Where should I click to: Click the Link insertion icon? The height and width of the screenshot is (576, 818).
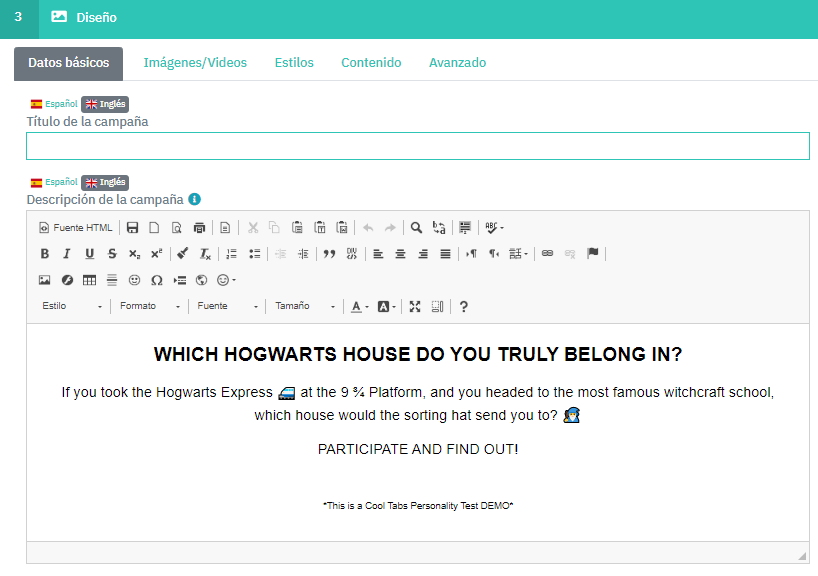pyautogui.click(x=547, y=254)
